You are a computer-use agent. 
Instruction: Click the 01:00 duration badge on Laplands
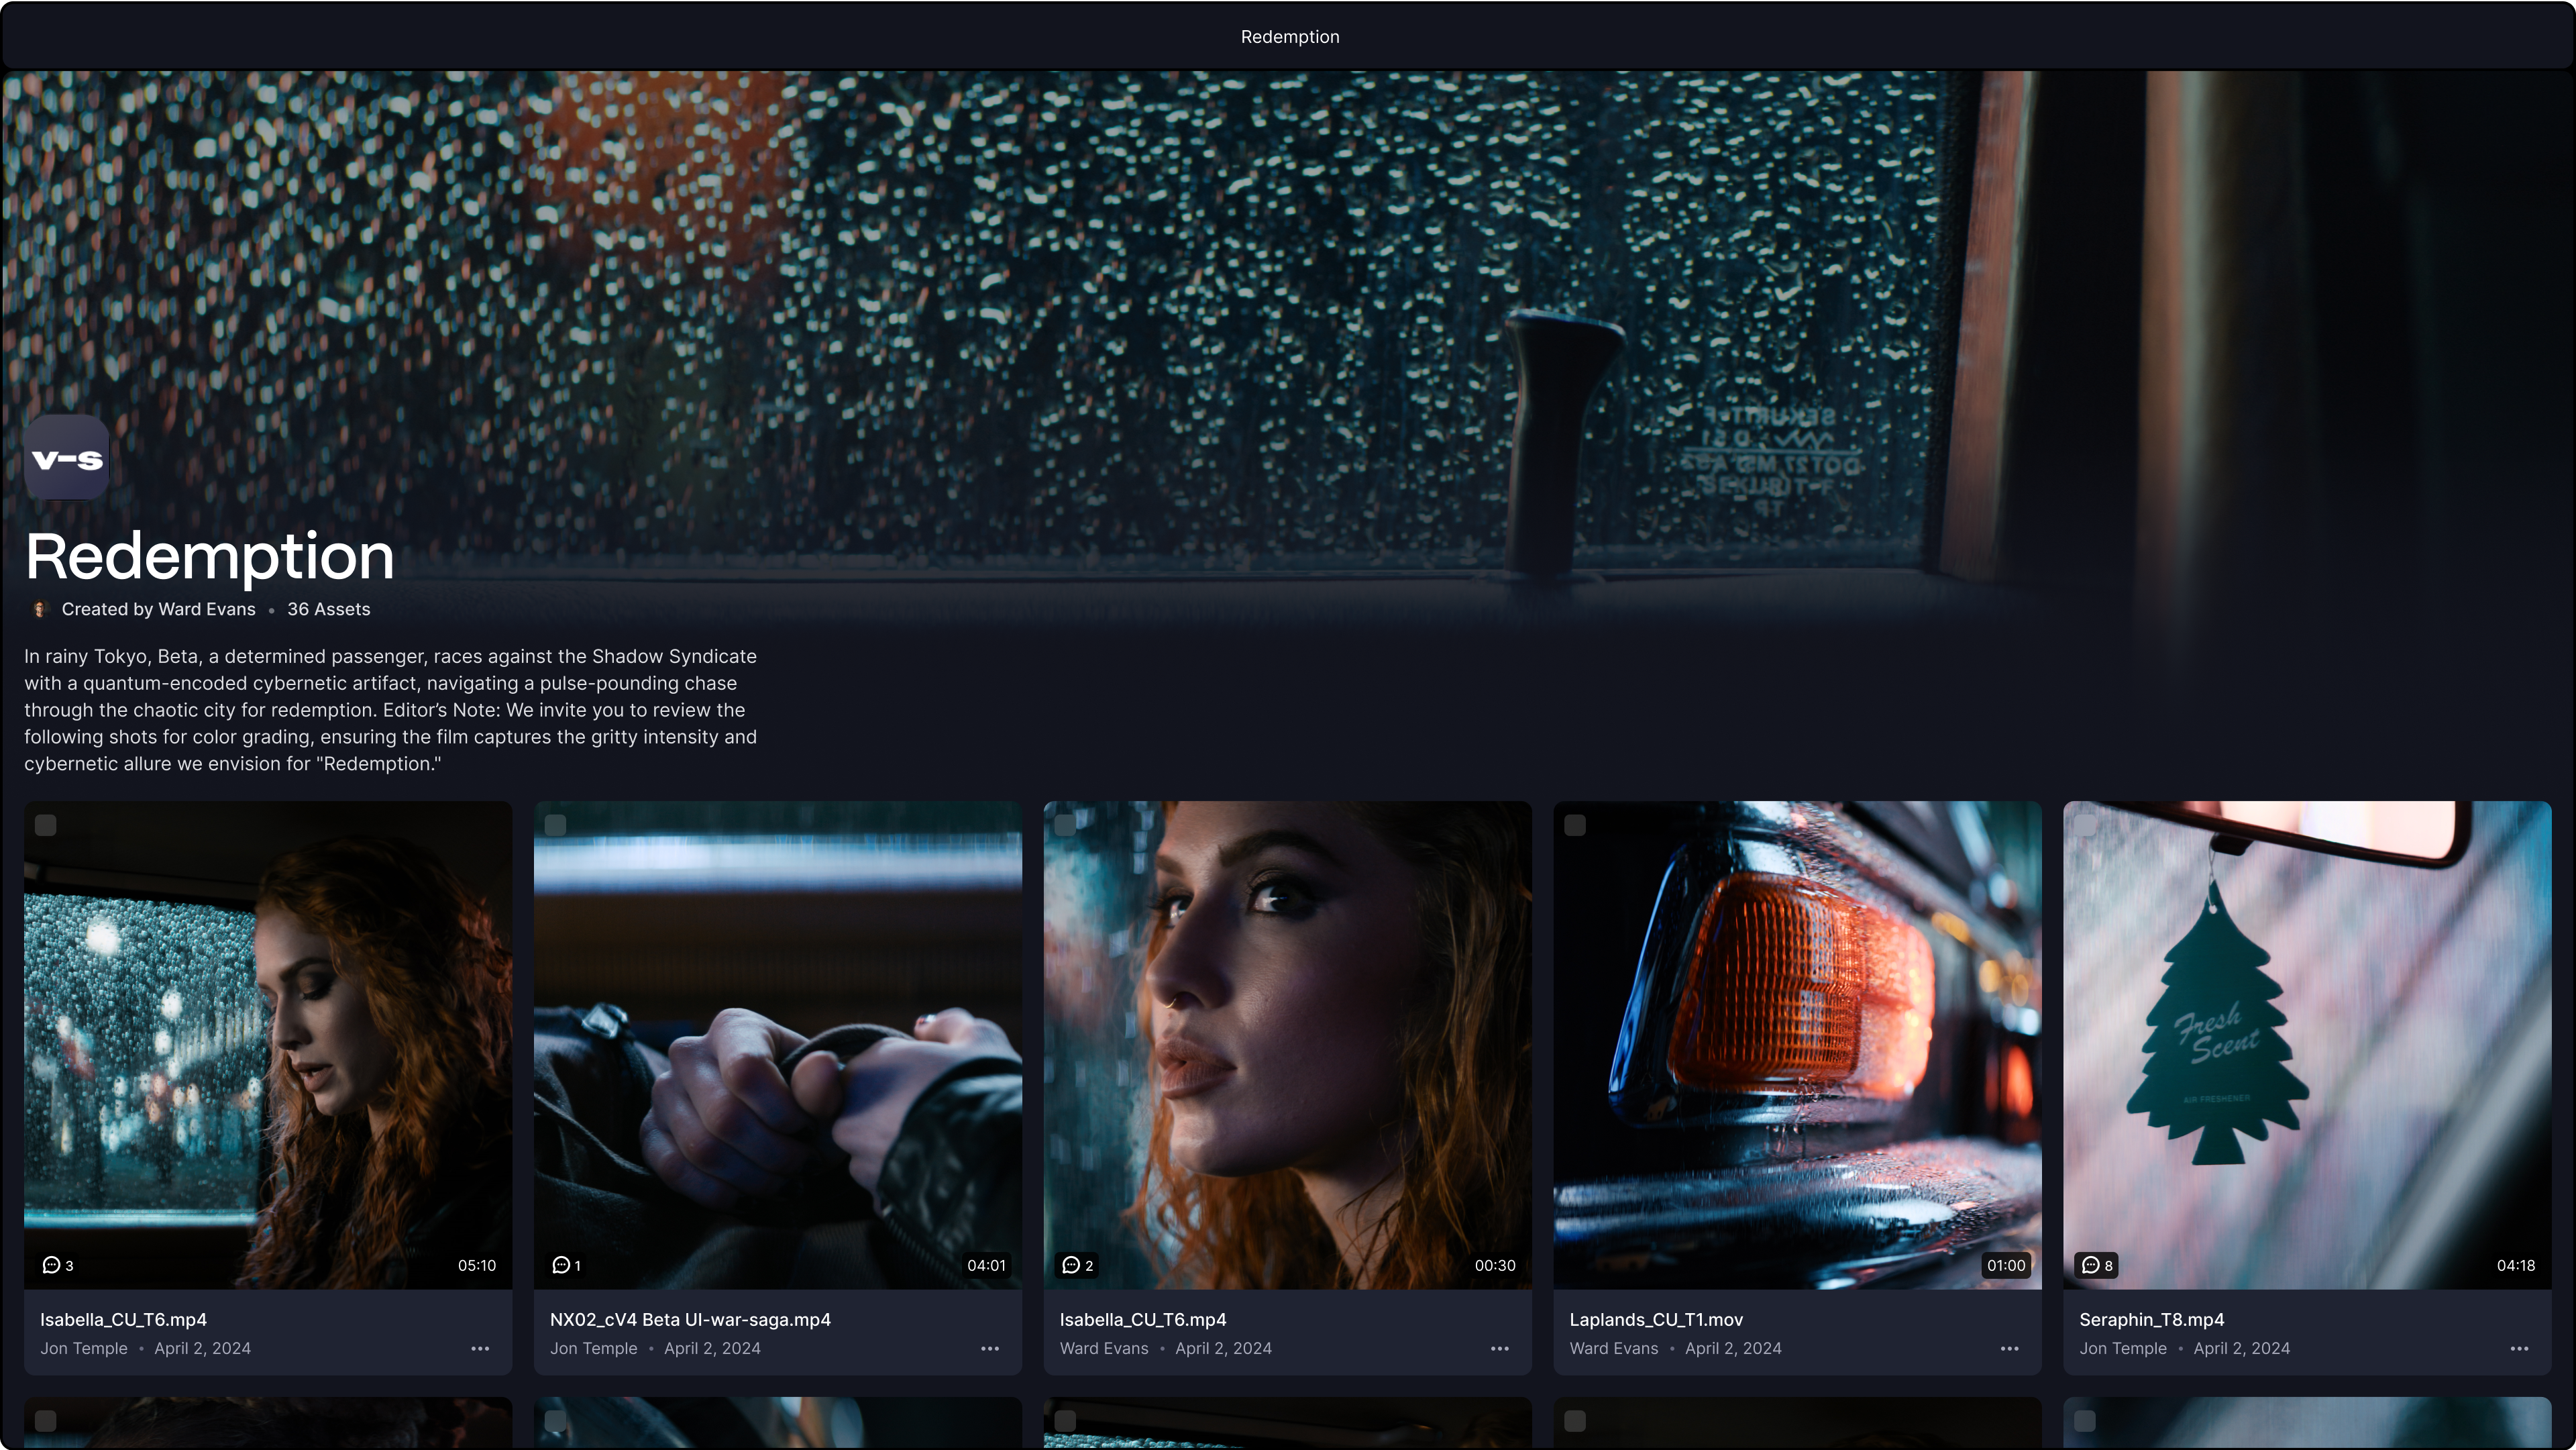2006,1265
